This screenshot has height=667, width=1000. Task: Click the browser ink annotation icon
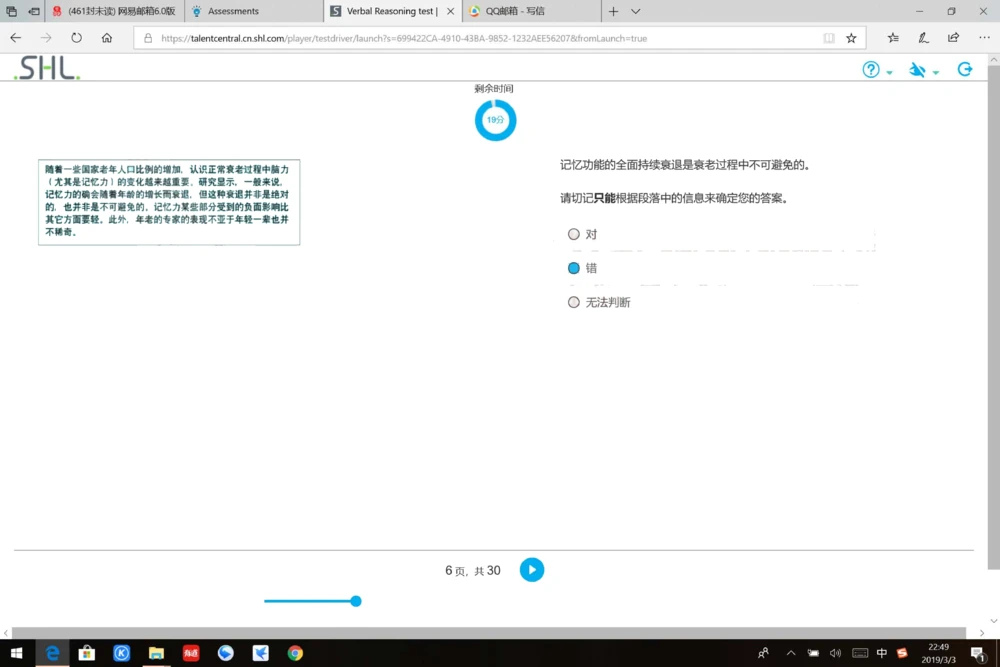point(921,37)
